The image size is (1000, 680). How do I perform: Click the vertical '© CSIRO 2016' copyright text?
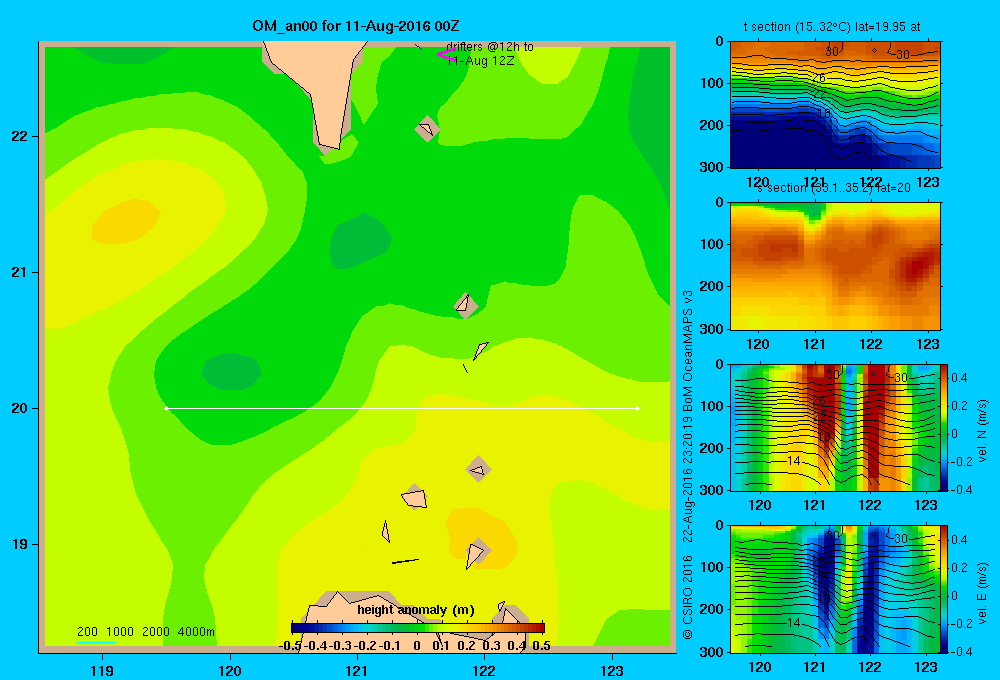[x=688, y=597]
